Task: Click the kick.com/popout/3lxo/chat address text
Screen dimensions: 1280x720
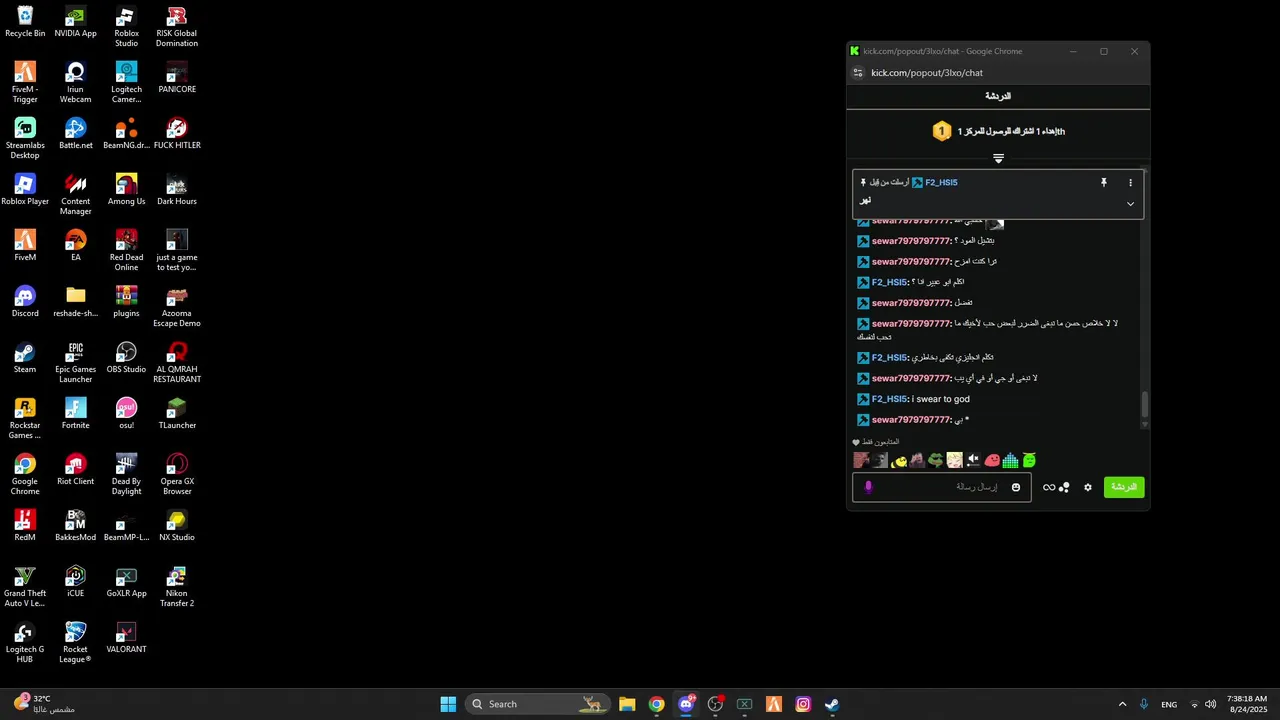Action: click(927, 73)
